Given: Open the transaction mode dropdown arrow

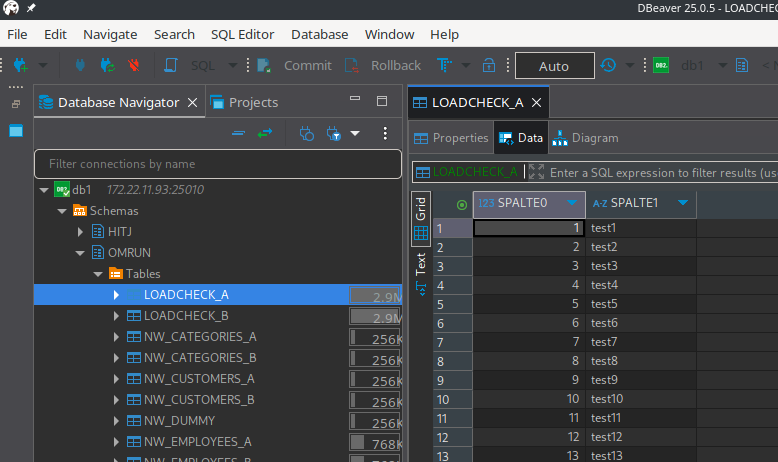Looking at the screenshot, I should [465, 65].
